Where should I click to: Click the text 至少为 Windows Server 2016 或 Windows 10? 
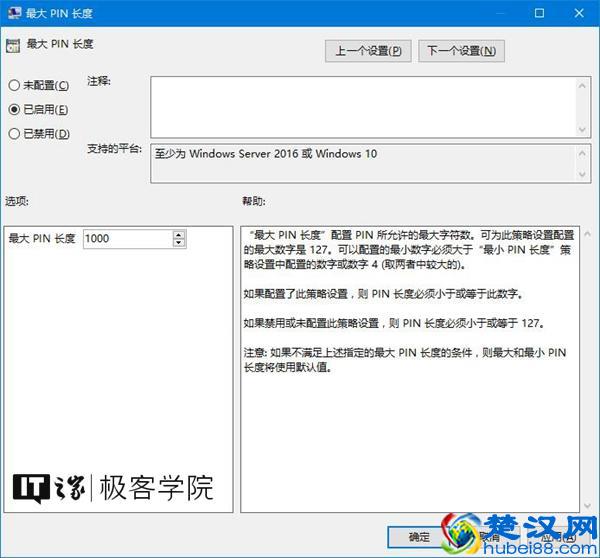click(x=266, y=154)
